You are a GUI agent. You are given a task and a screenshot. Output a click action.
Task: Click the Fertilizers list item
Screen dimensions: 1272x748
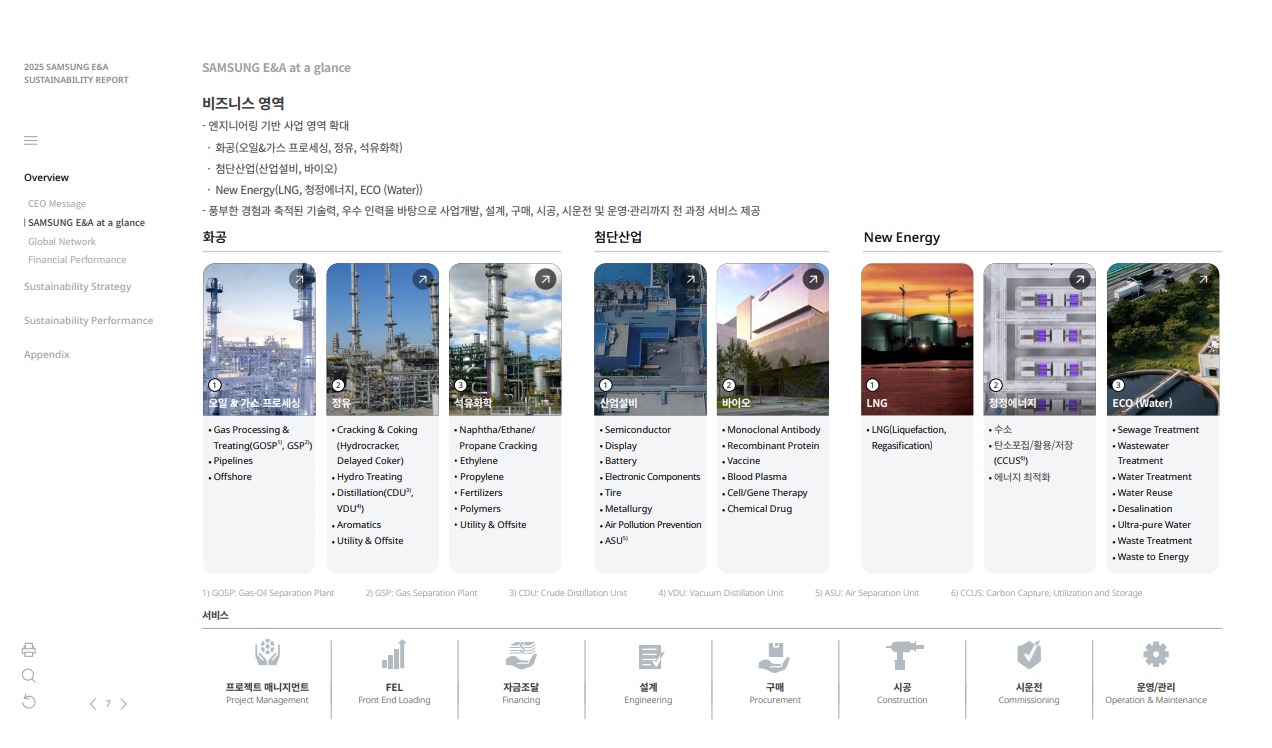(479, 493)
